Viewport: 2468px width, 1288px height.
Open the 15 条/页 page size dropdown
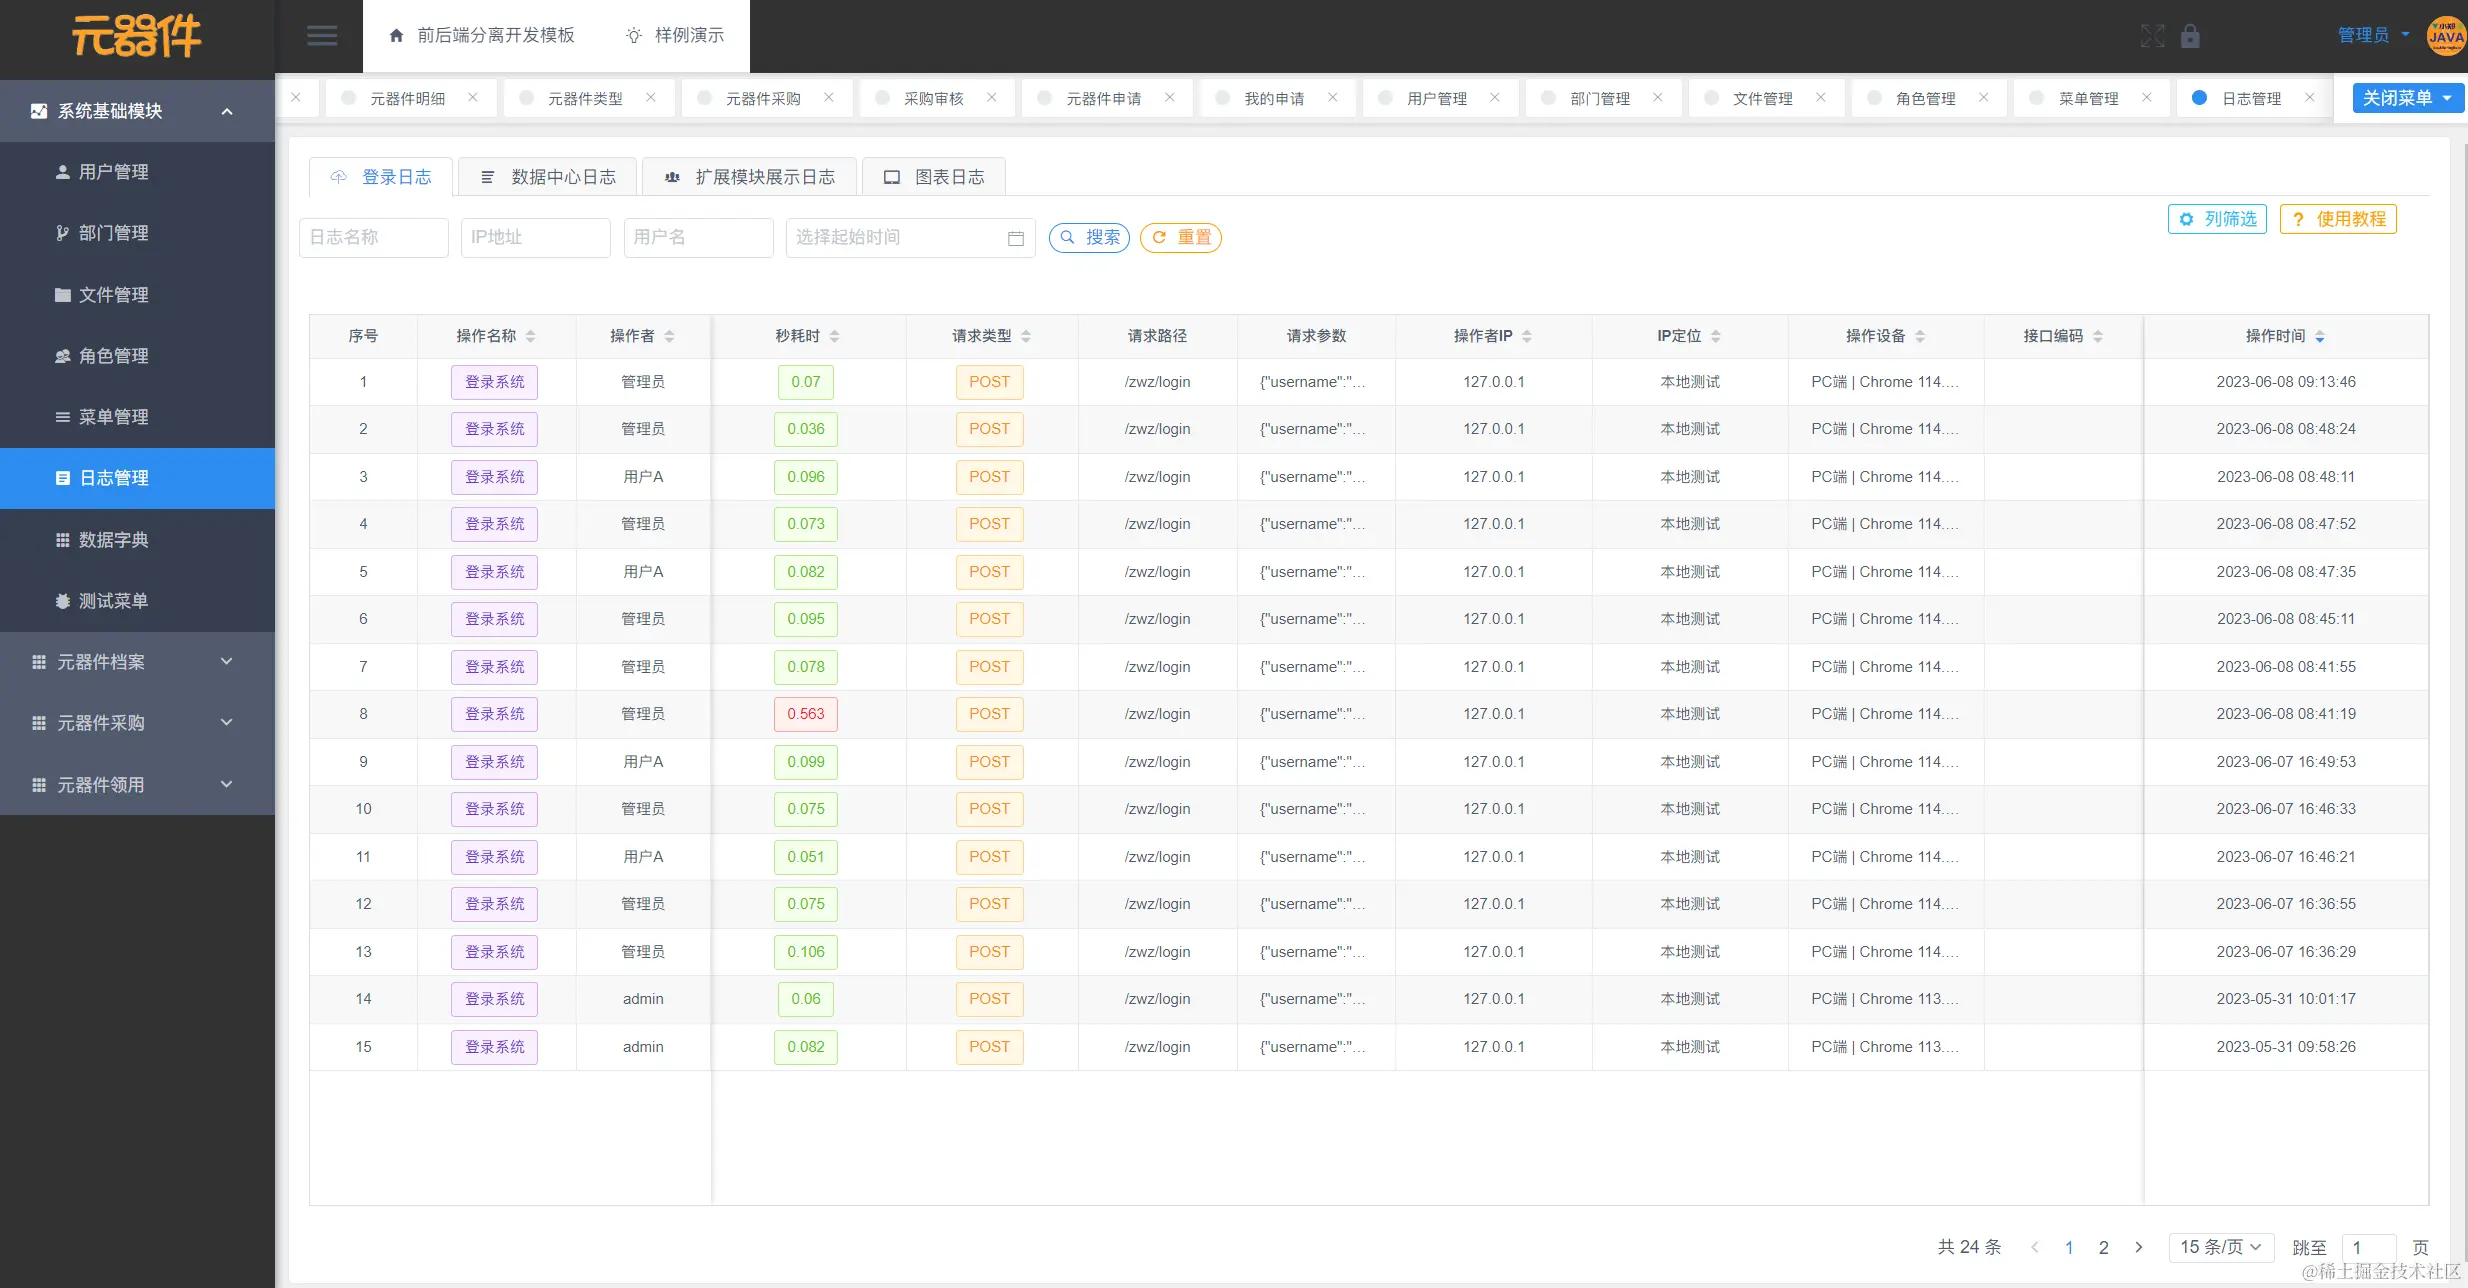pos(2221,1247)
